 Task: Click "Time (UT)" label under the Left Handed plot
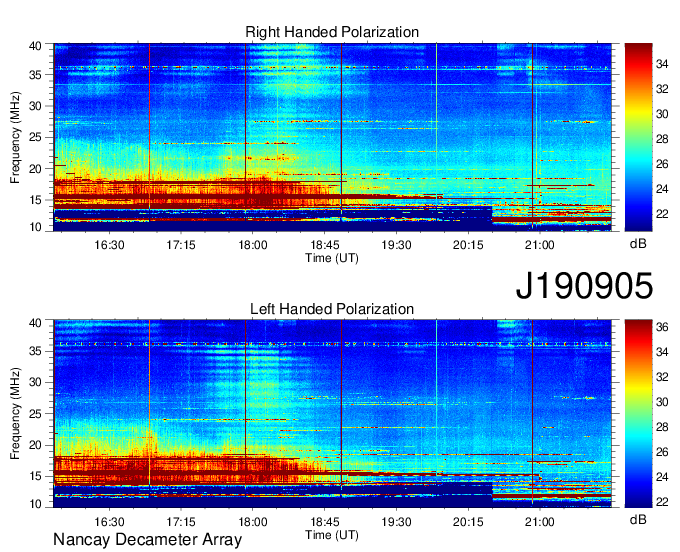(x=332, y=535)
